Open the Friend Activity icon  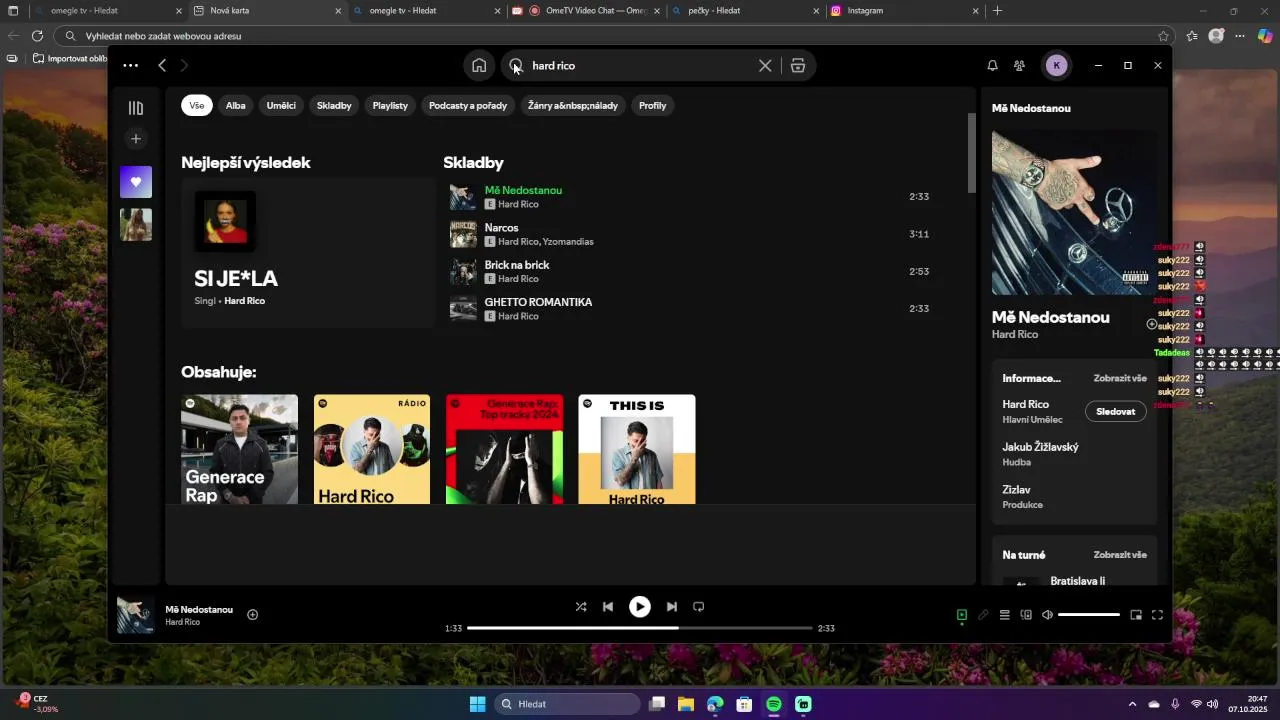click(x=1019, y=66)
